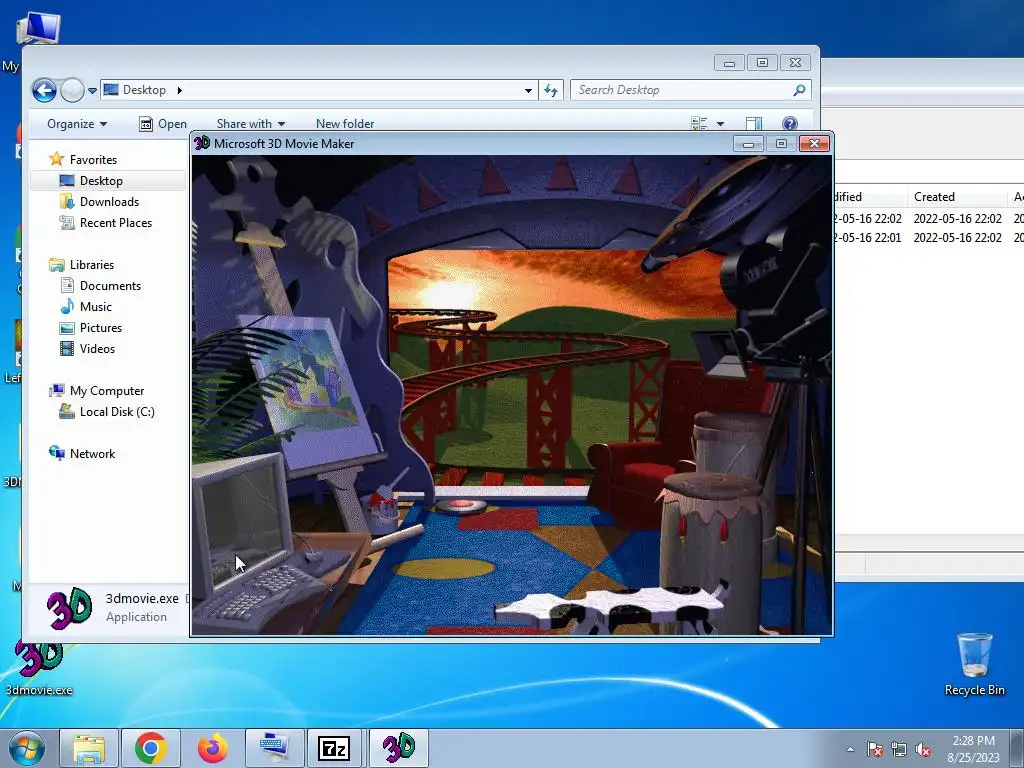This screenshot has width=1024, height=768.
Task: Launch Firefox from the taskbar
Action: pos(213,748)
